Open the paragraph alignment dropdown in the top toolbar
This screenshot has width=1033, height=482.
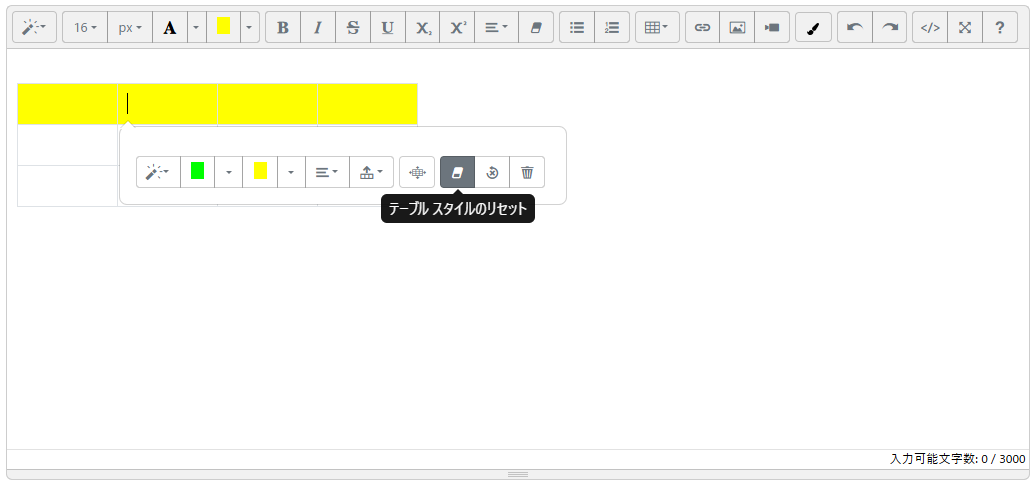496,28
